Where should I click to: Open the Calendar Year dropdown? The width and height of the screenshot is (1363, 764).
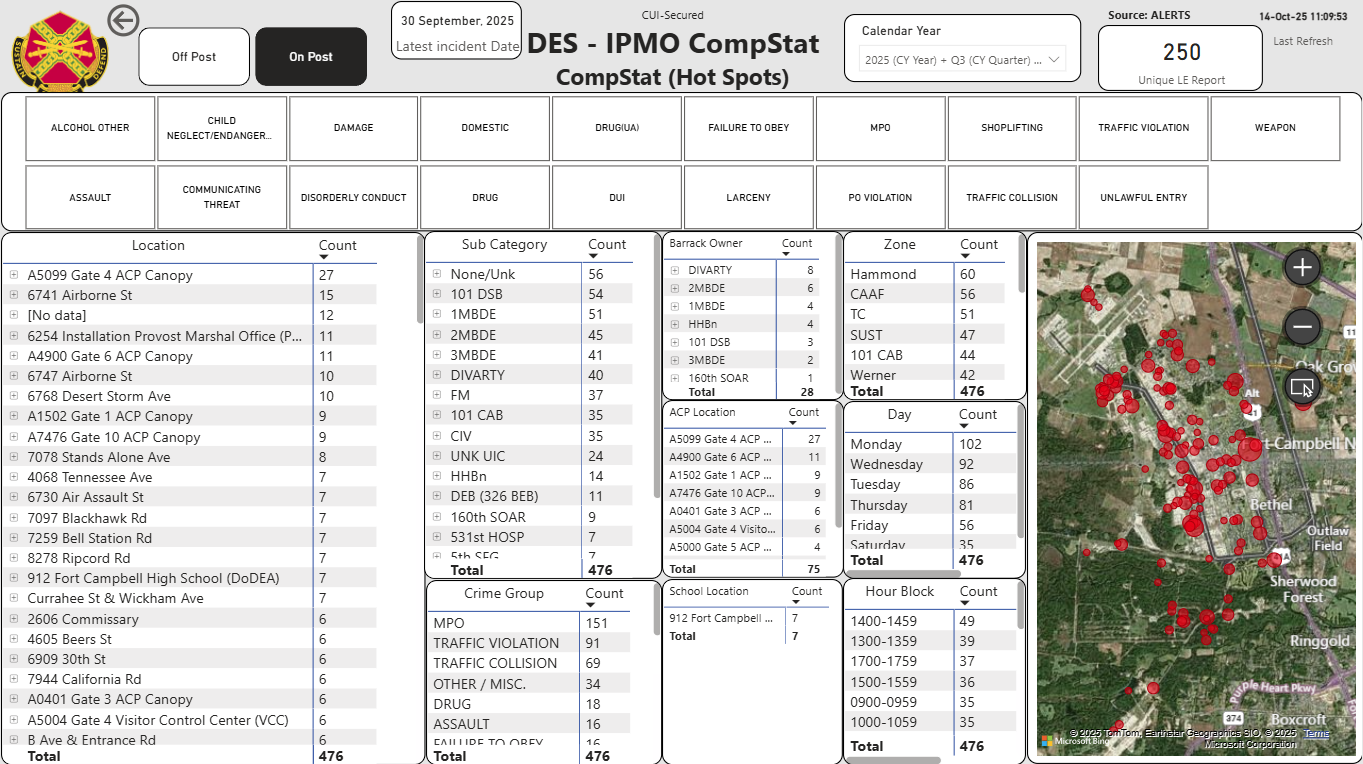tap(962, 60)
